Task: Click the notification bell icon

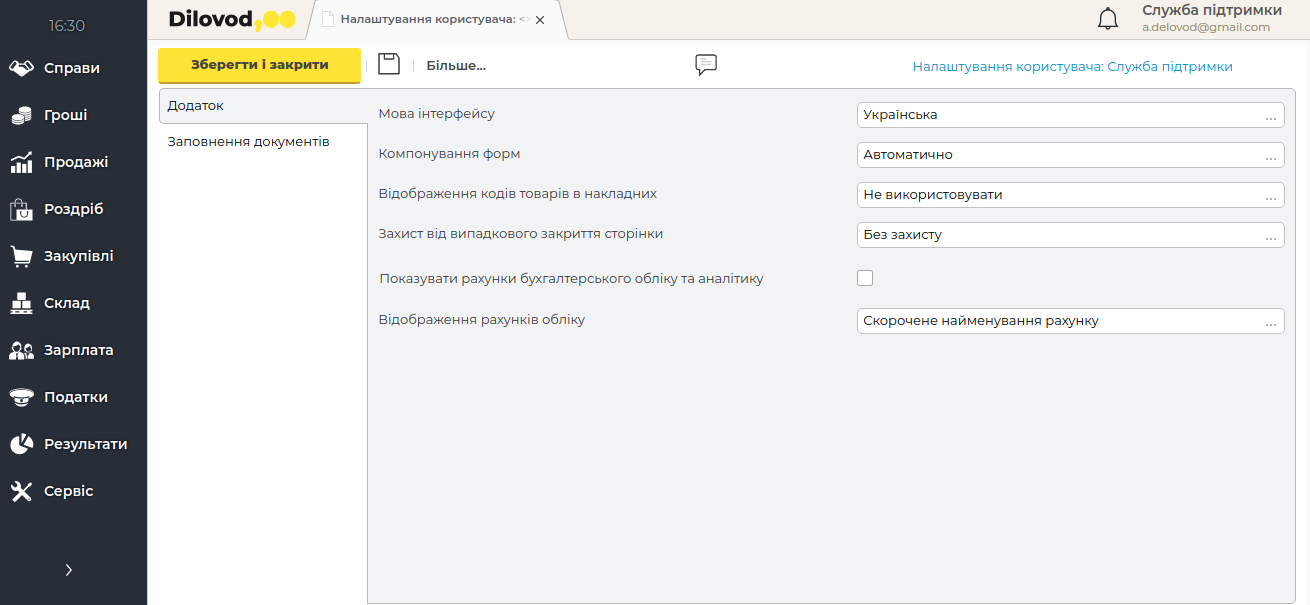Action: 1108,19
